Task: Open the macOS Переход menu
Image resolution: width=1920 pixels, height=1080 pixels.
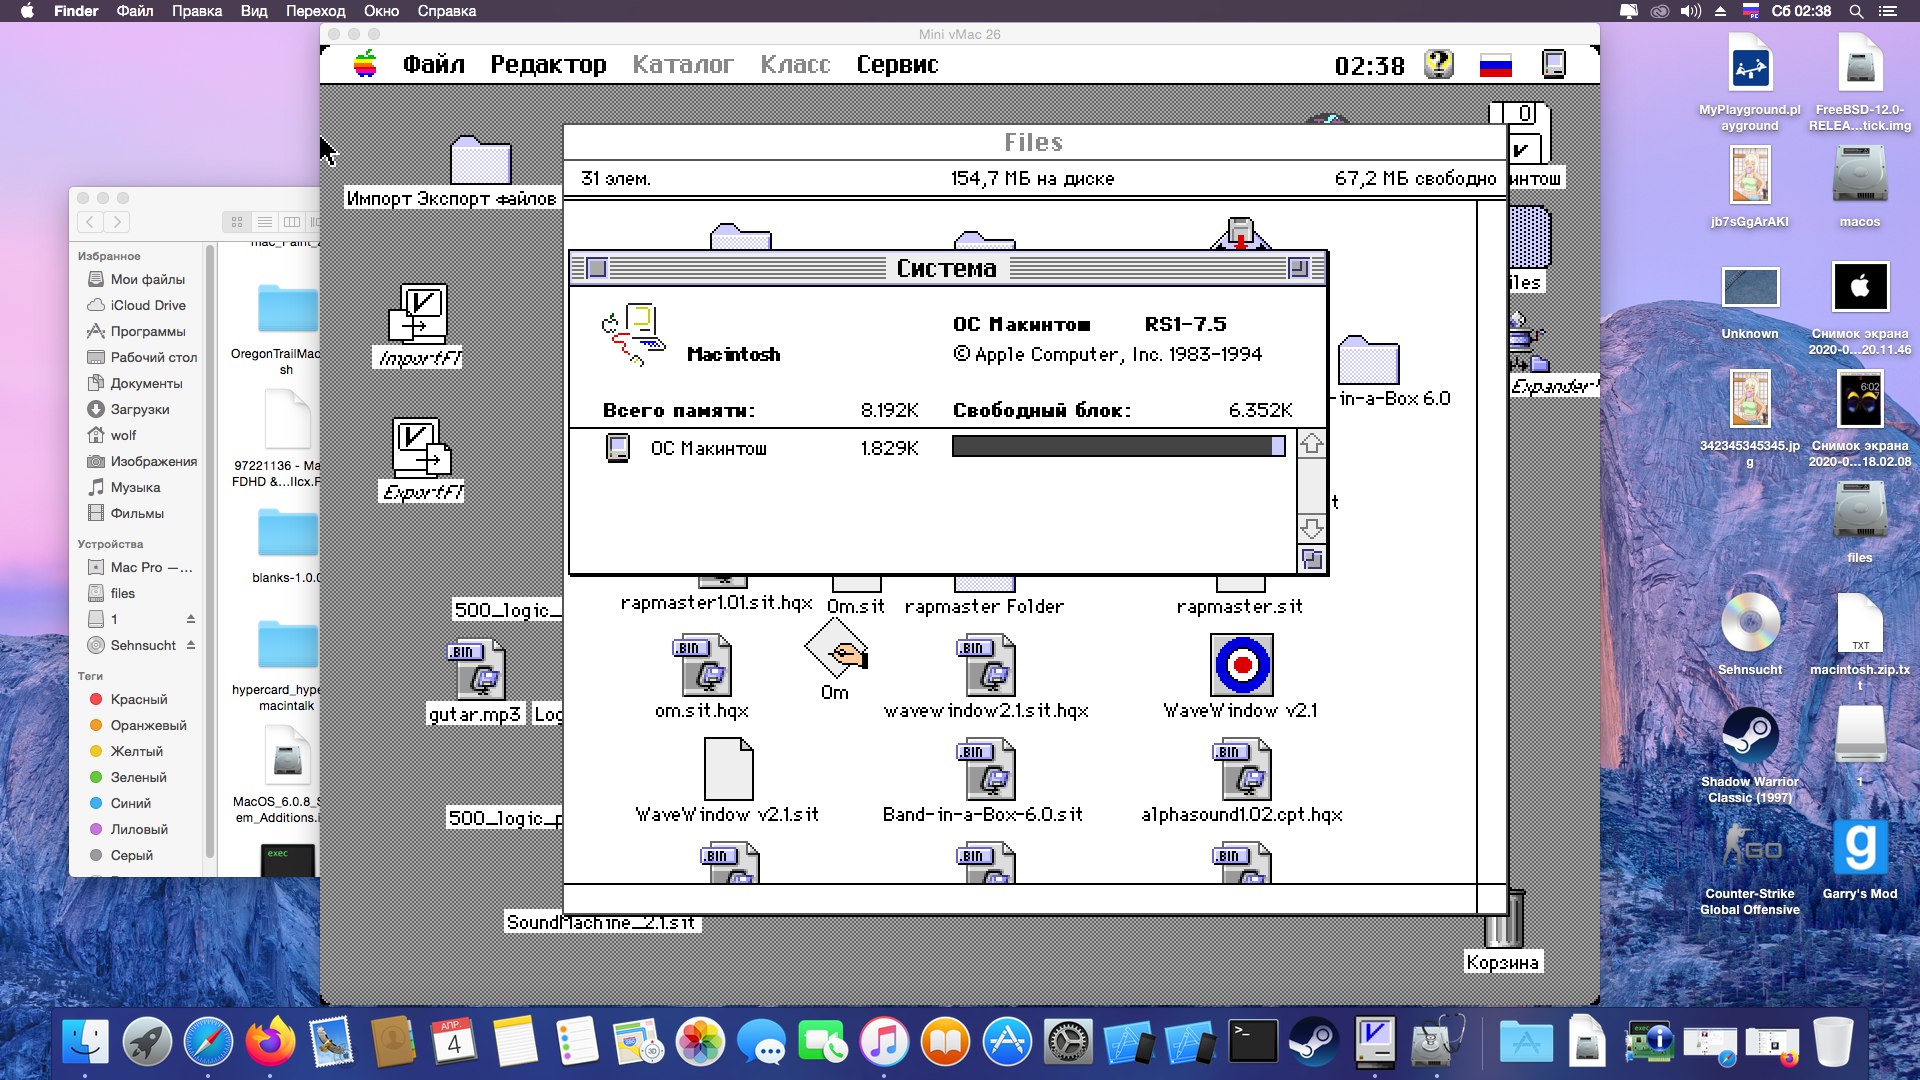Action: tap(315, 11)
